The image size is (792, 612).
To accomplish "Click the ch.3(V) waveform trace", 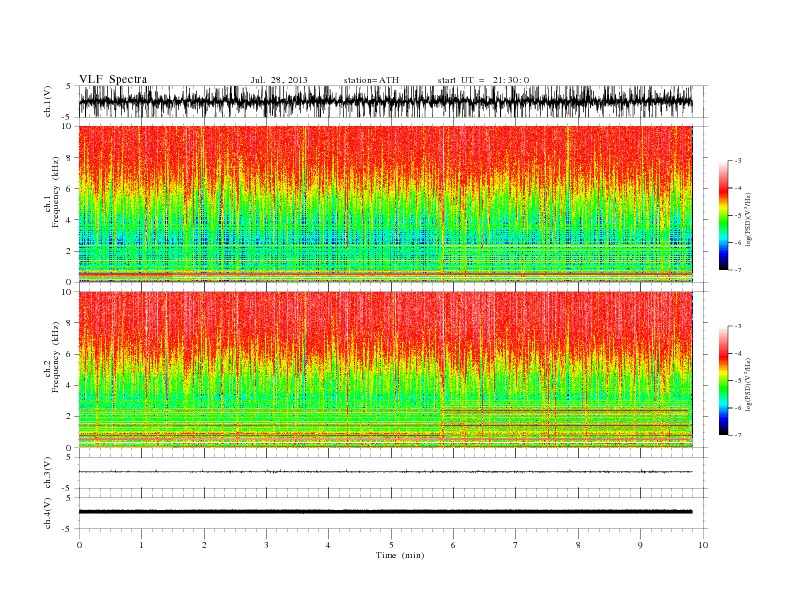I will point(385,472).
